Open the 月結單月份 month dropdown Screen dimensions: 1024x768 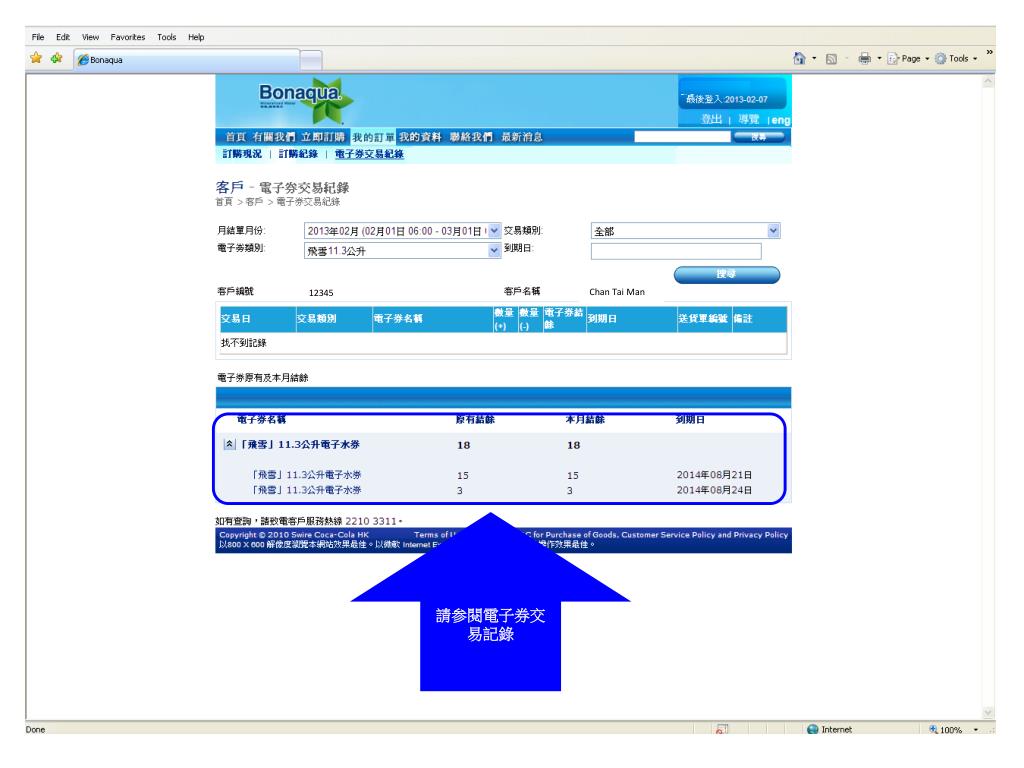402,231
